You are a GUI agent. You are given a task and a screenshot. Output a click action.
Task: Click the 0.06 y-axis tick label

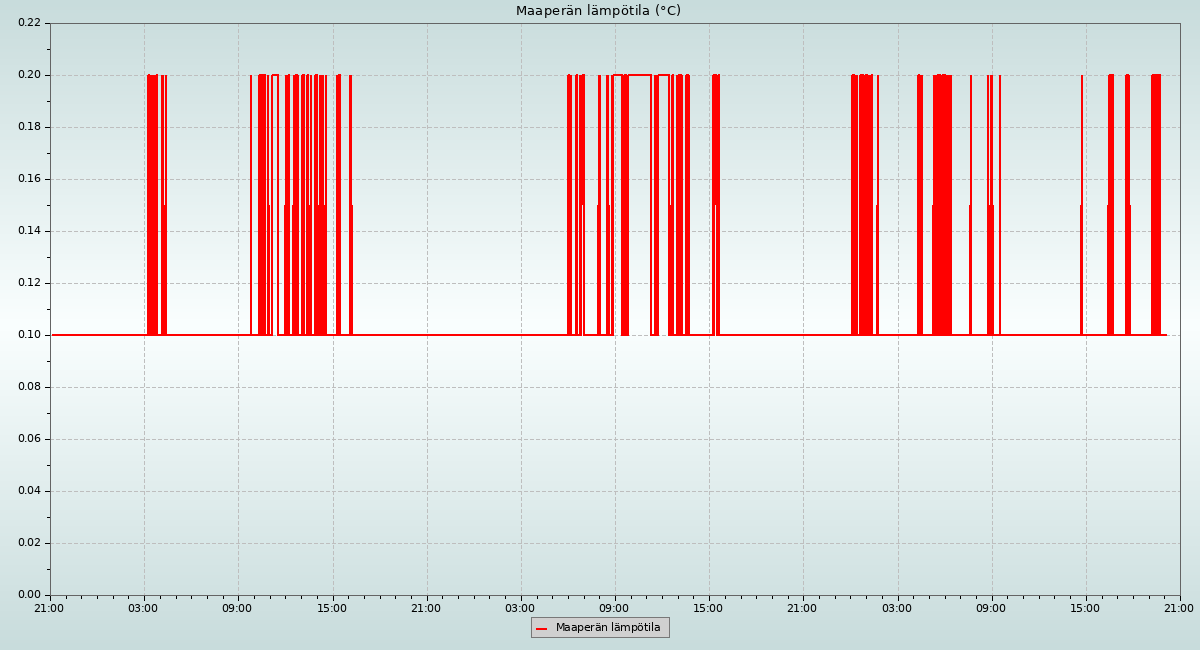29,439
